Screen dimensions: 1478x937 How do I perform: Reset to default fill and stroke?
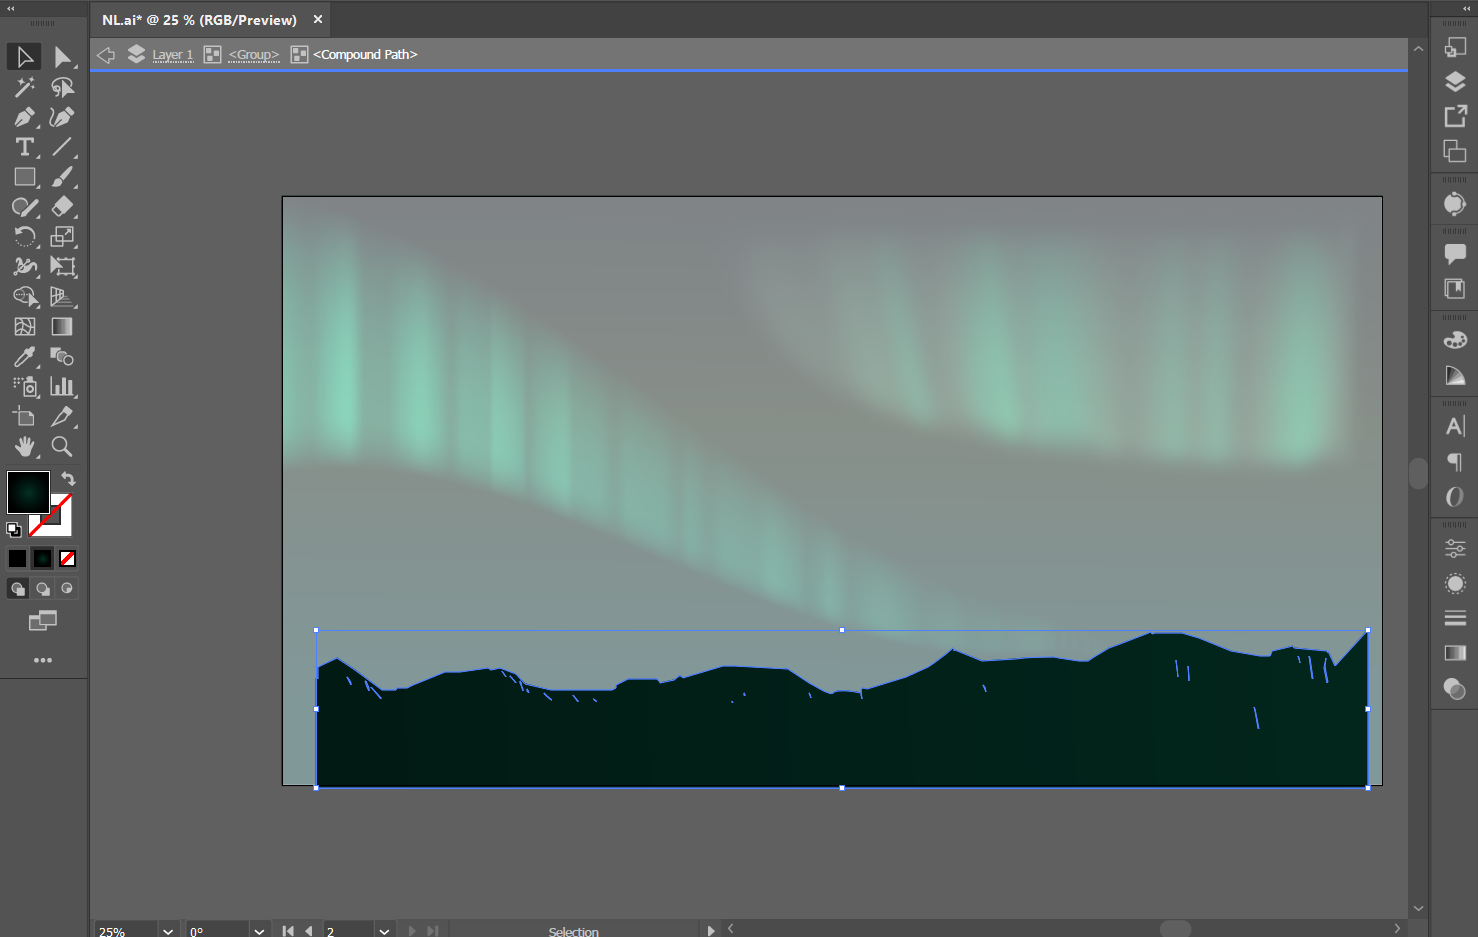click(x=14, y=530)
